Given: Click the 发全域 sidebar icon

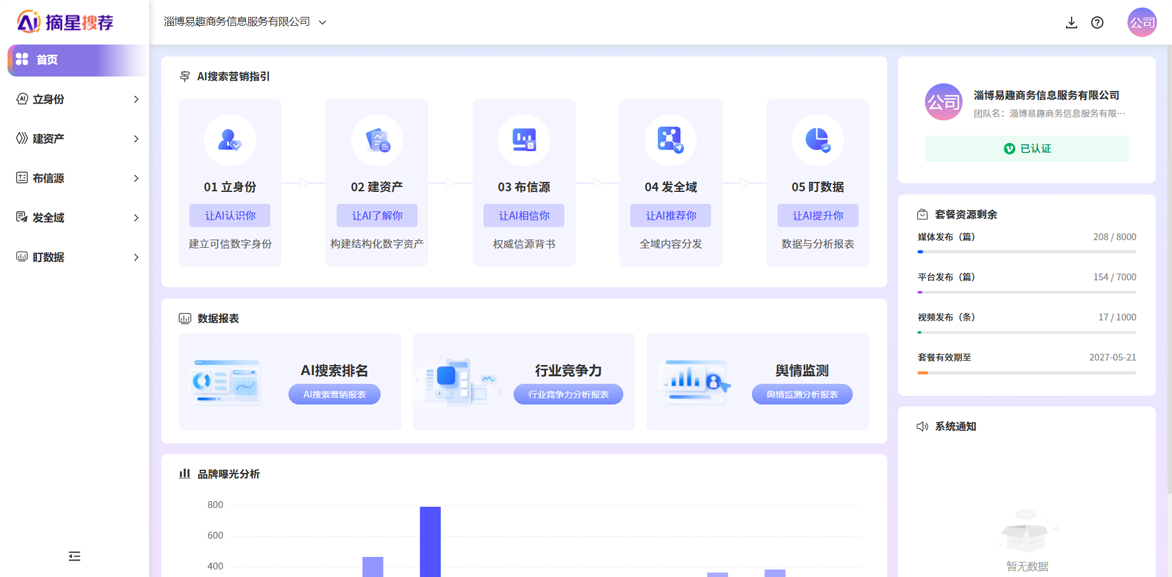Looking at the screenshot, I should click(x=22, y=217).
